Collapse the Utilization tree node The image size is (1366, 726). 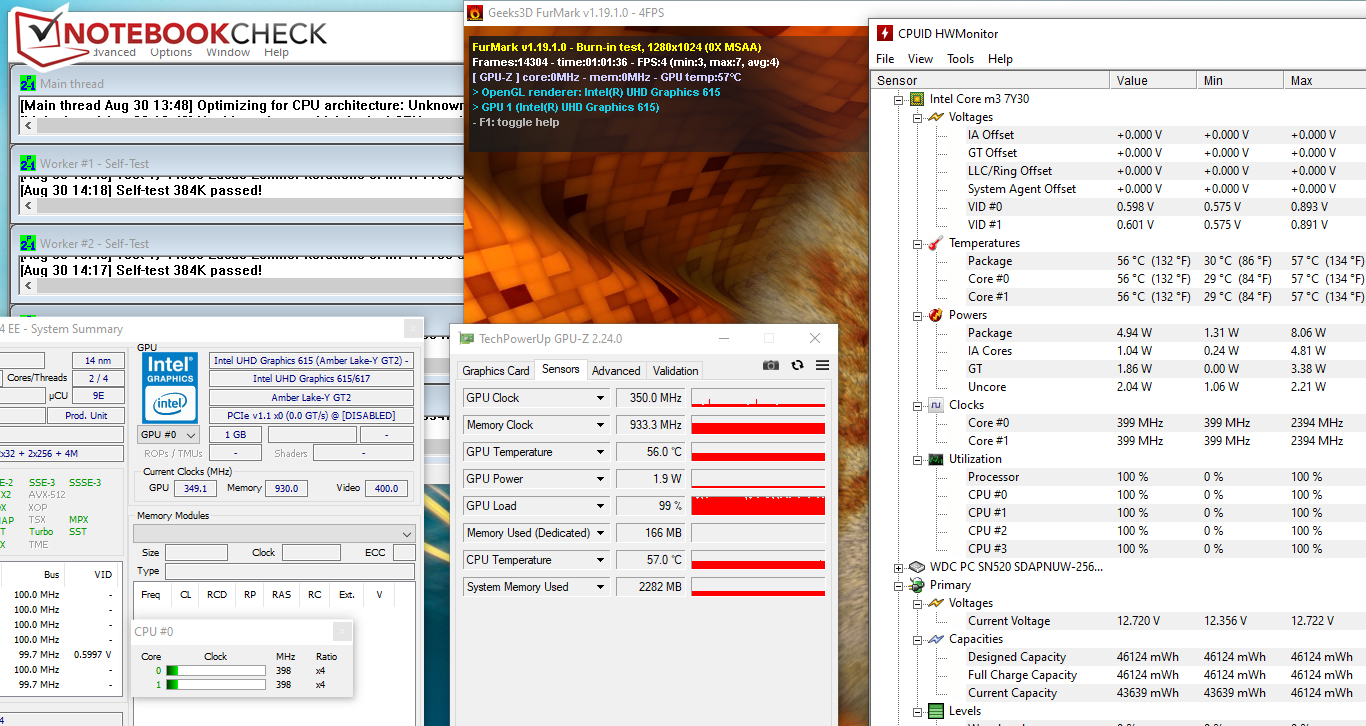[917, 459]
